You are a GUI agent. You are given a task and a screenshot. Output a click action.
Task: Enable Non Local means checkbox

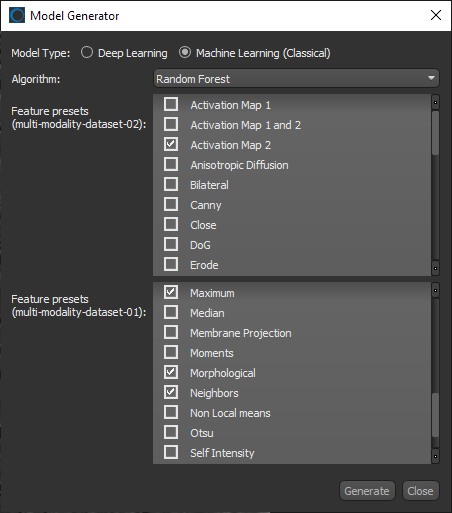171,412
